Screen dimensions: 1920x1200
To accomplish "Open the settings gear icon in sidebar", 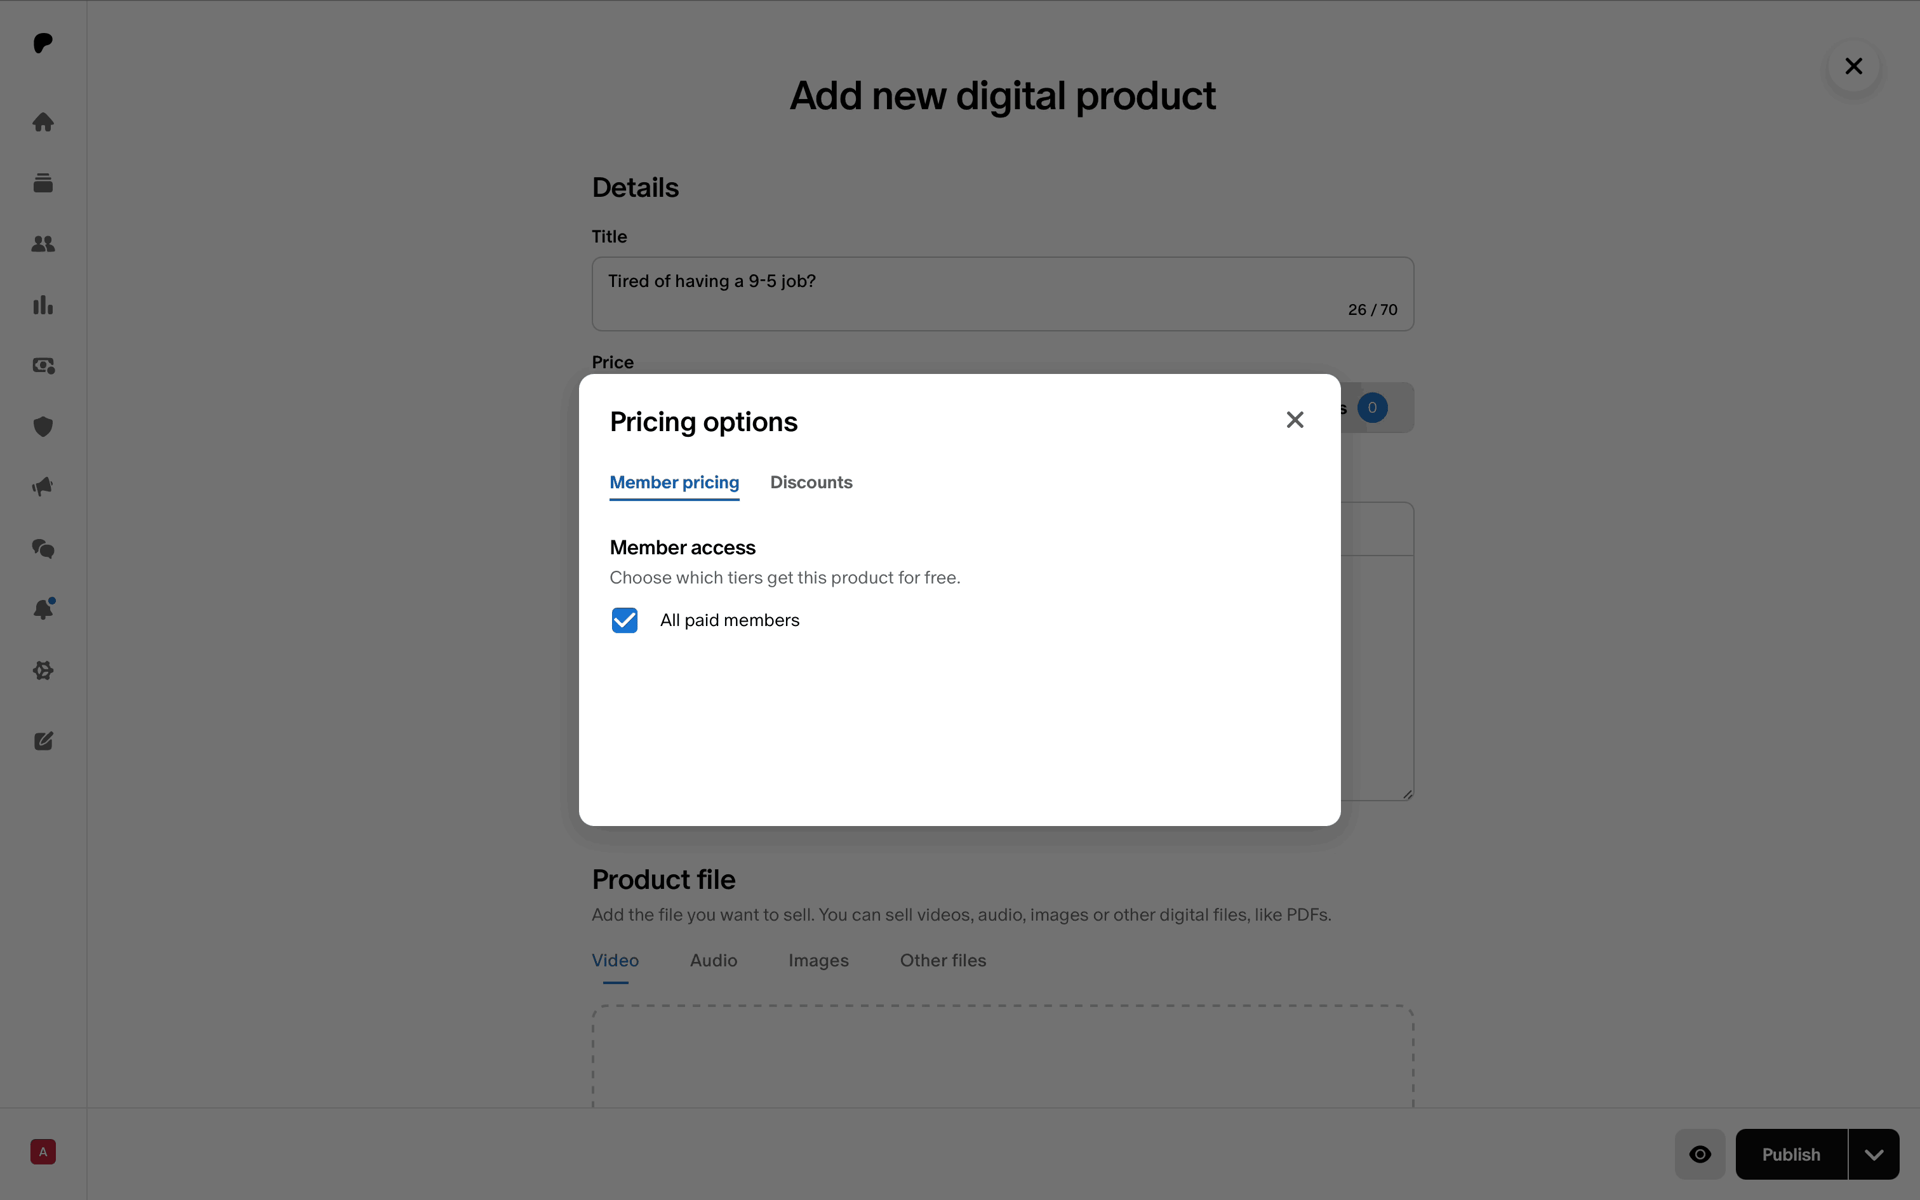I will click(43, 670).
